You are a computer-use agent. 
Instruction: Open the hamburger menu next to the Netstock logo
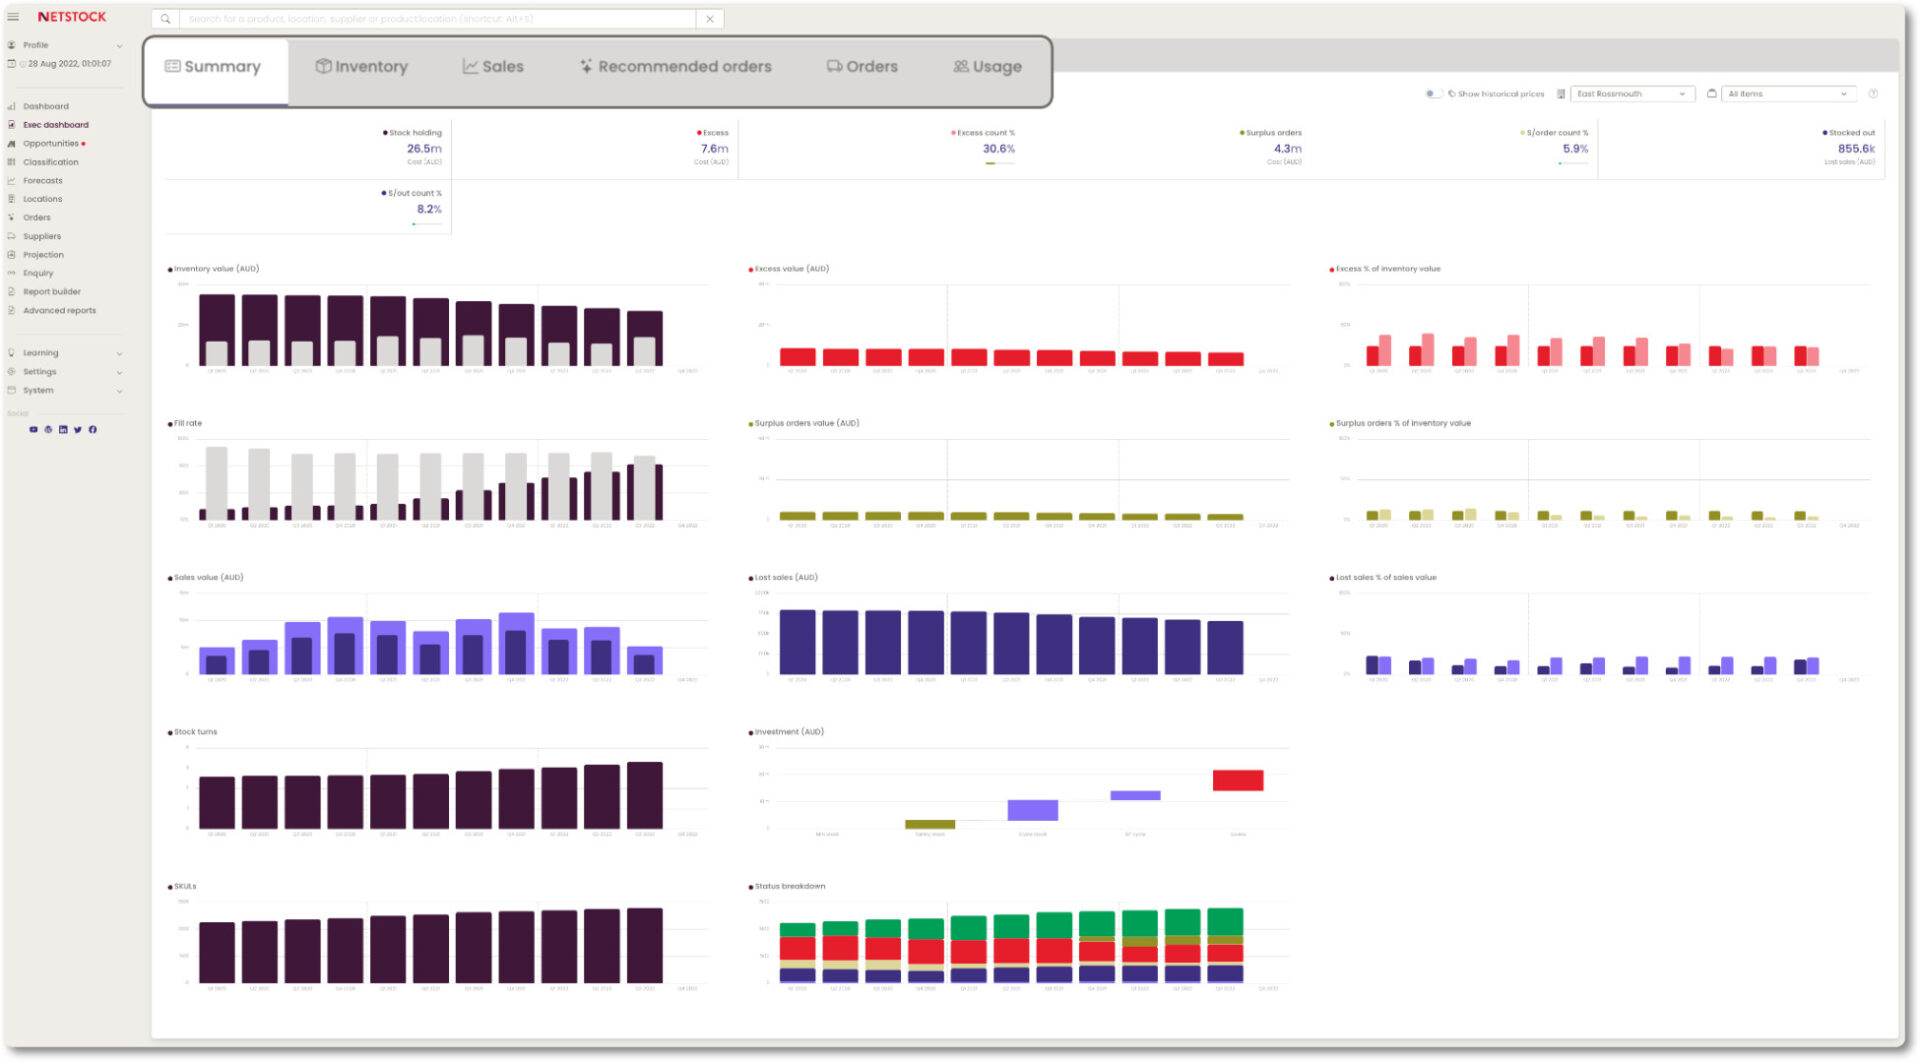pos(13,17)
